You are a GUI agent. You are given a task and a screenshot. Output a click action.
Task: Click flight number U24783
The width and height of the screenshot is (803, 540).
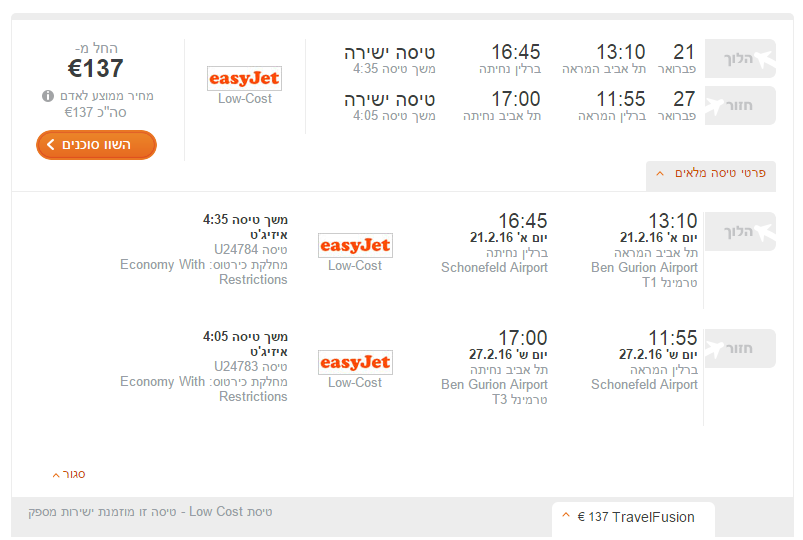point(236,366)
